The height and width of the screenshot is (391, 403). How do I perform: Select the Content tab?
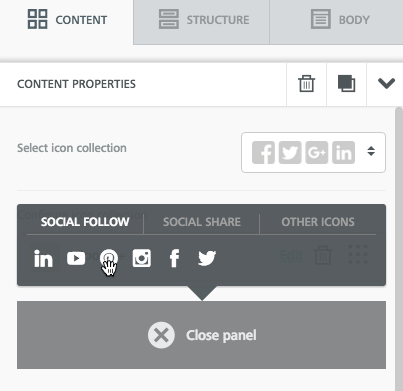click(67, 20)
